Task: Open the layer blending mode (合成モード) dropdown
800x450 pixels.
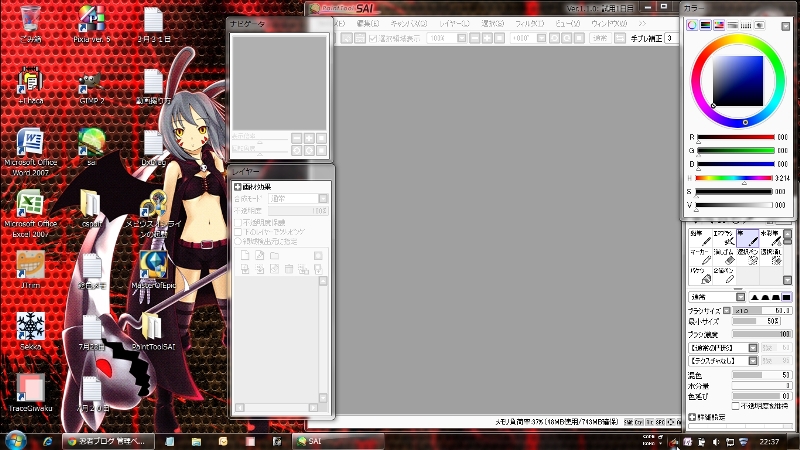Action: [x=323, y=198]
